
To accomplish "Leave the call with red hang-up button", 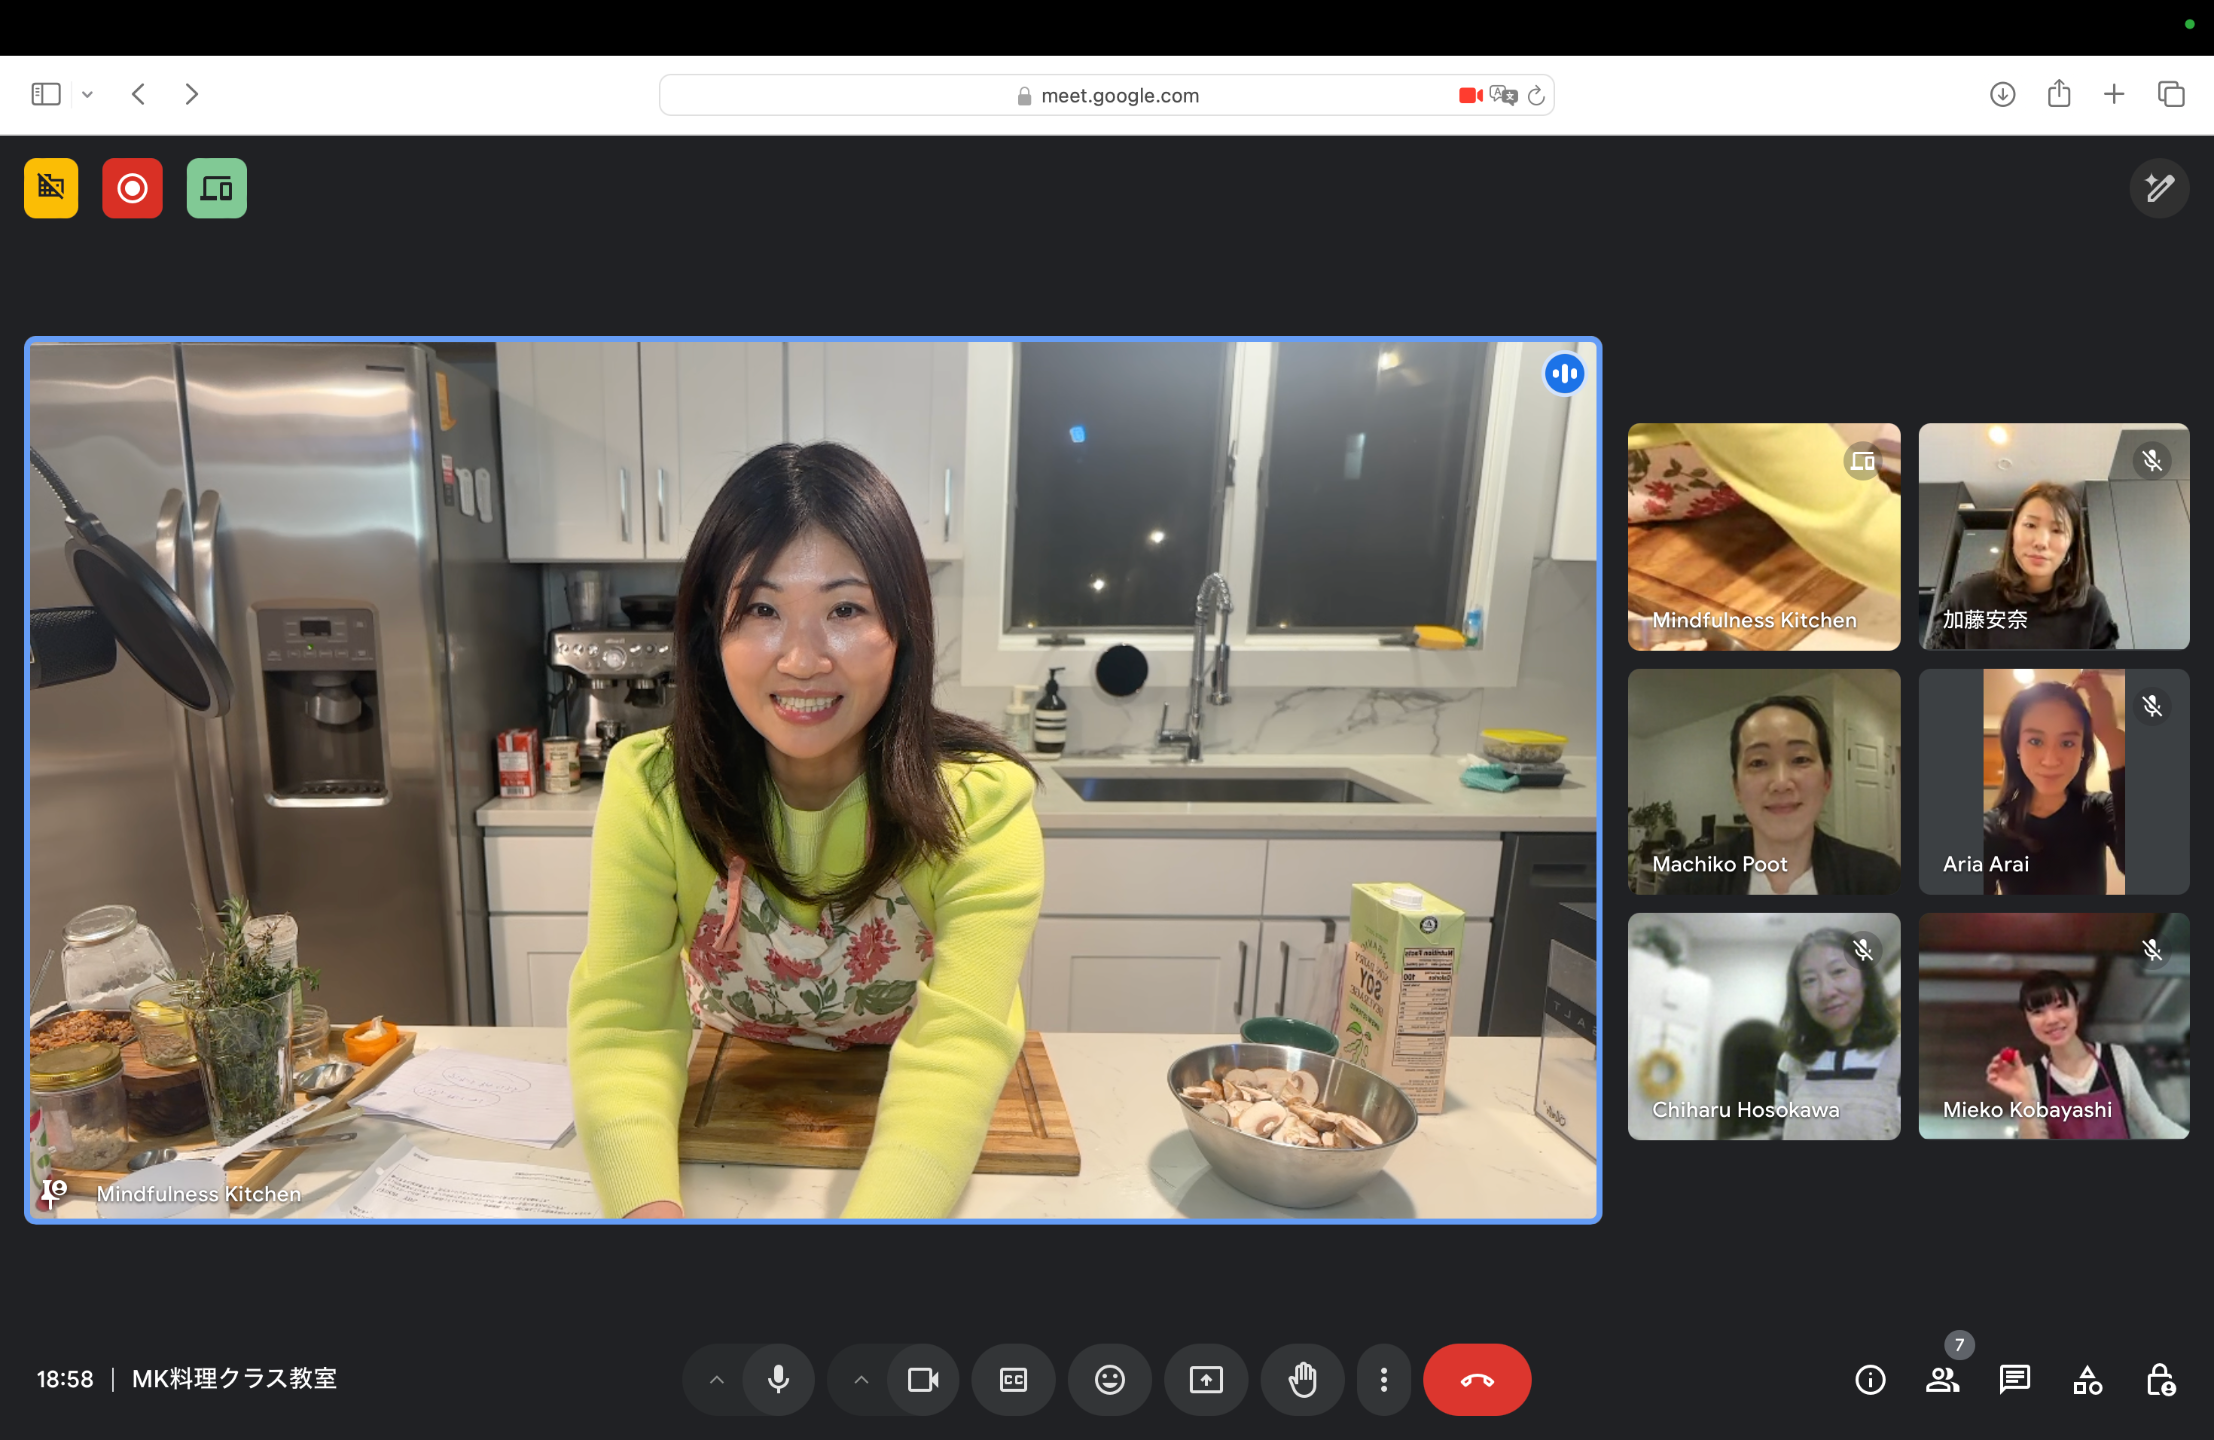I will pyautogui.click(x=1476, y=1380).
